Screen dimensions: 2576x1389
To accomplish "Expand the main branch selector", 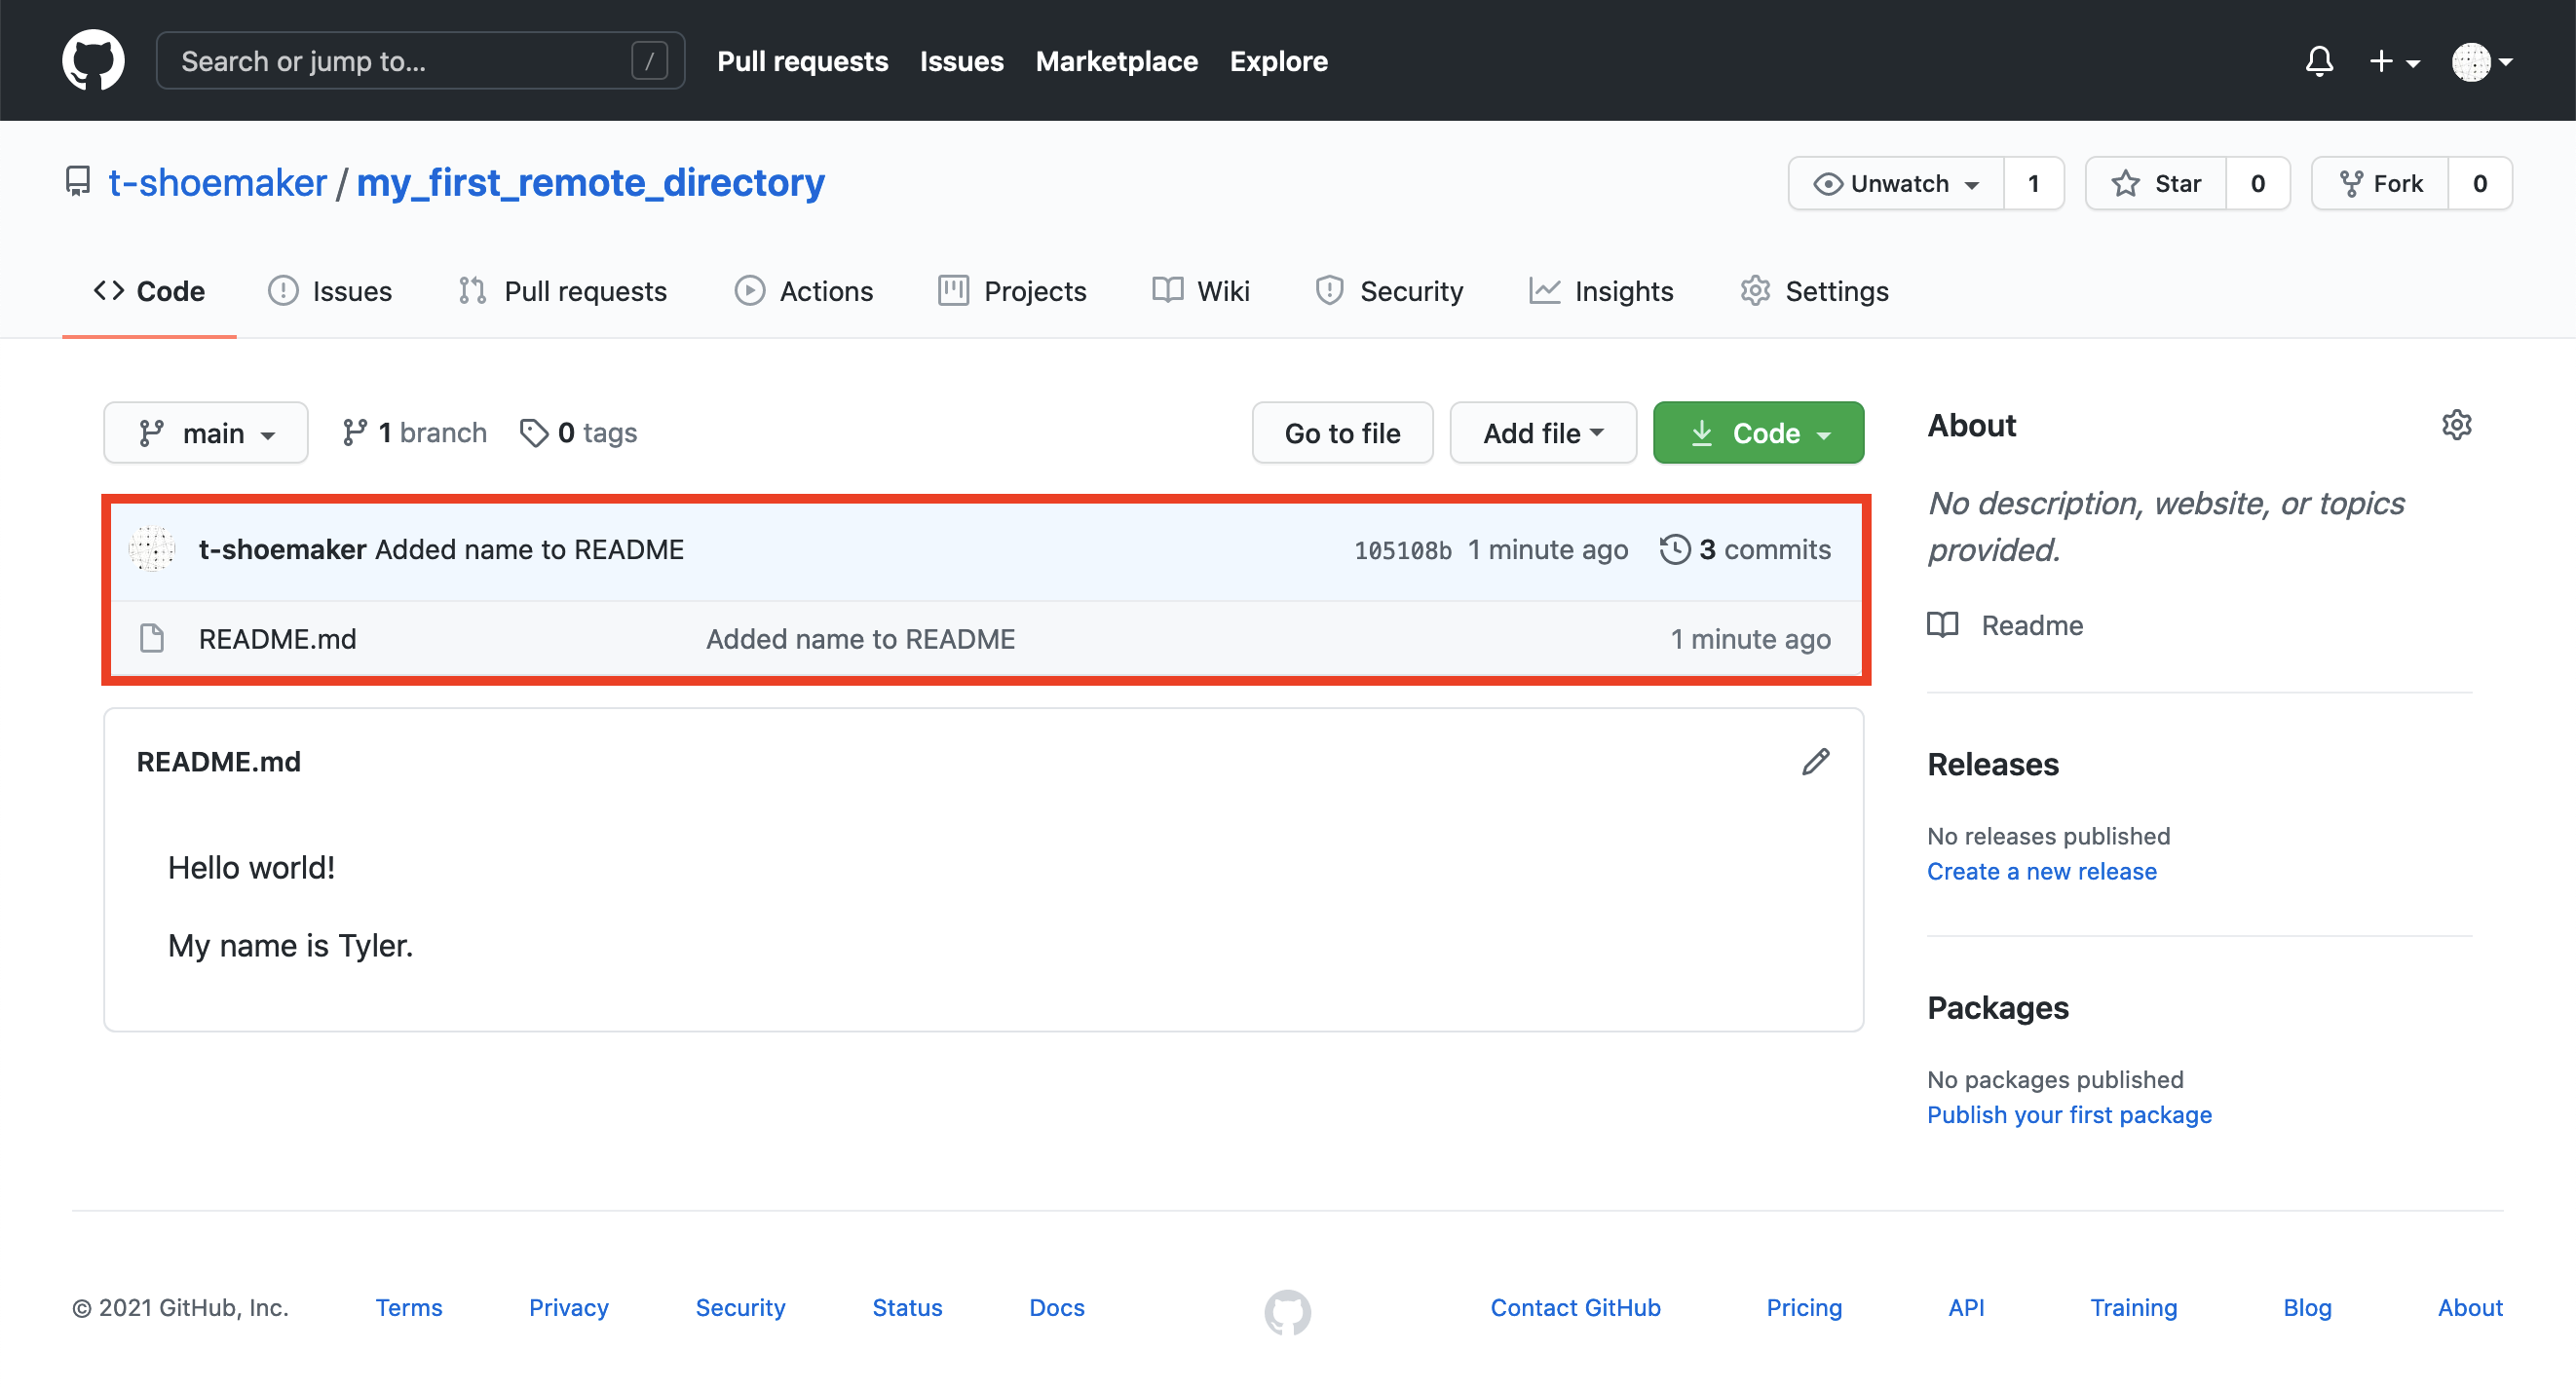I will 206,433.
